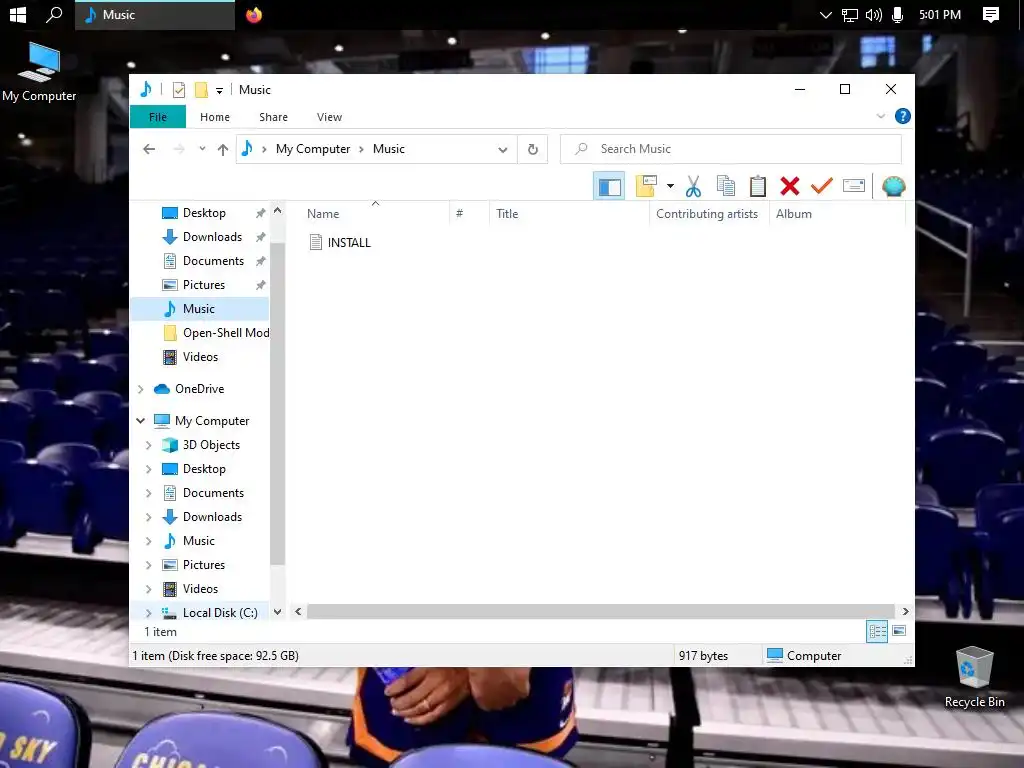1024x768 pixels.
Task: Open the address bar history dropdown
Action: point(502,150)
